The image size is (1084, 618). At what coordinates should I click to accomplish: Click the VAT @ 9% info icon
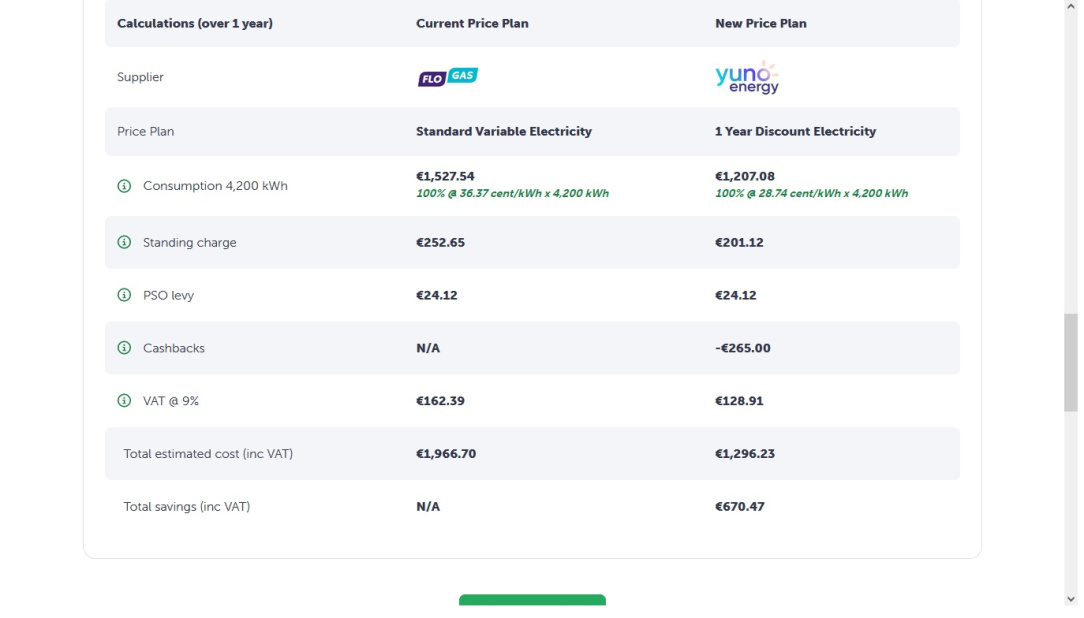(124, 401)
